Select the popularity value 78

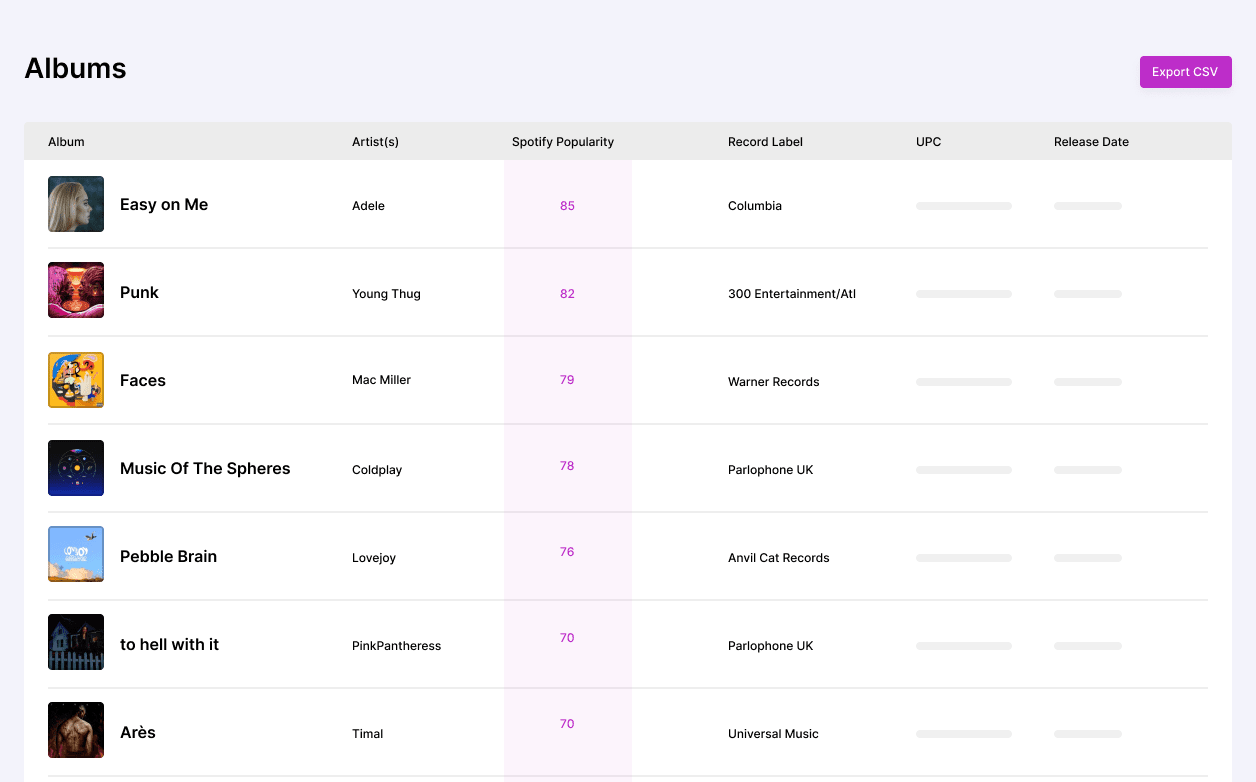(x=567, y=466)
